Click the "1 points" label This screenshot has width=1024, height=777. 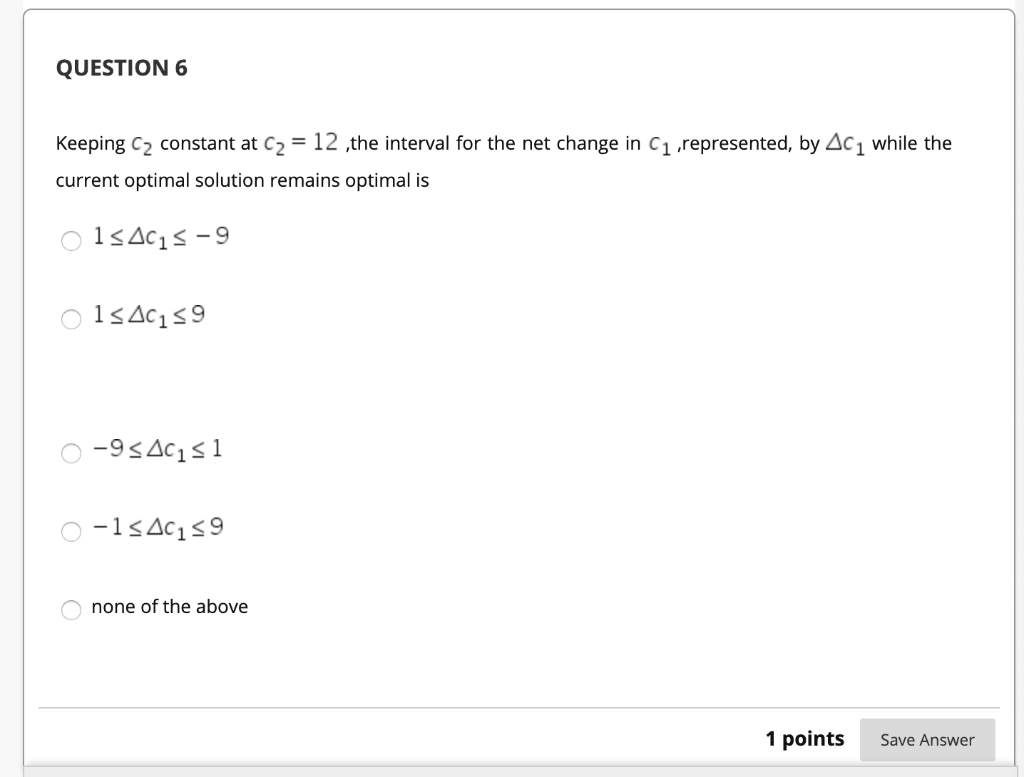(x=804, y=739)
